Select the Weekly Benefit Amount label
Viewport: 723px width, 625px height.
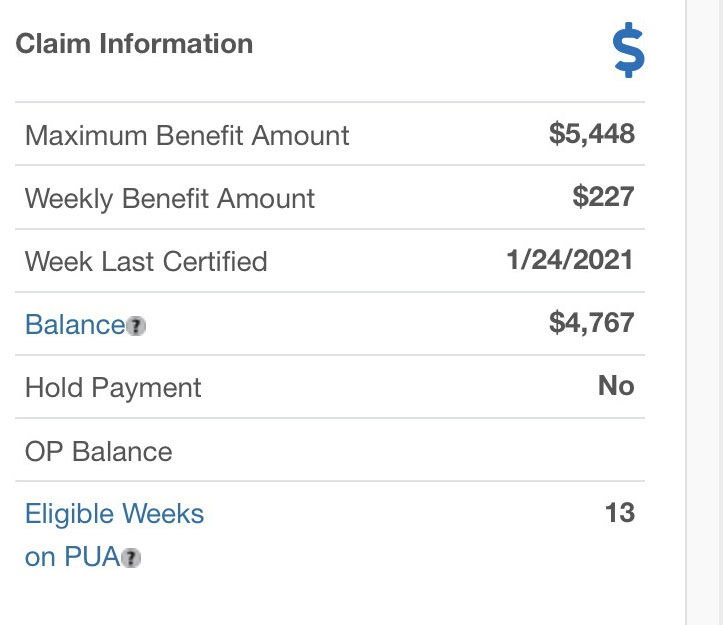[170, 198]
